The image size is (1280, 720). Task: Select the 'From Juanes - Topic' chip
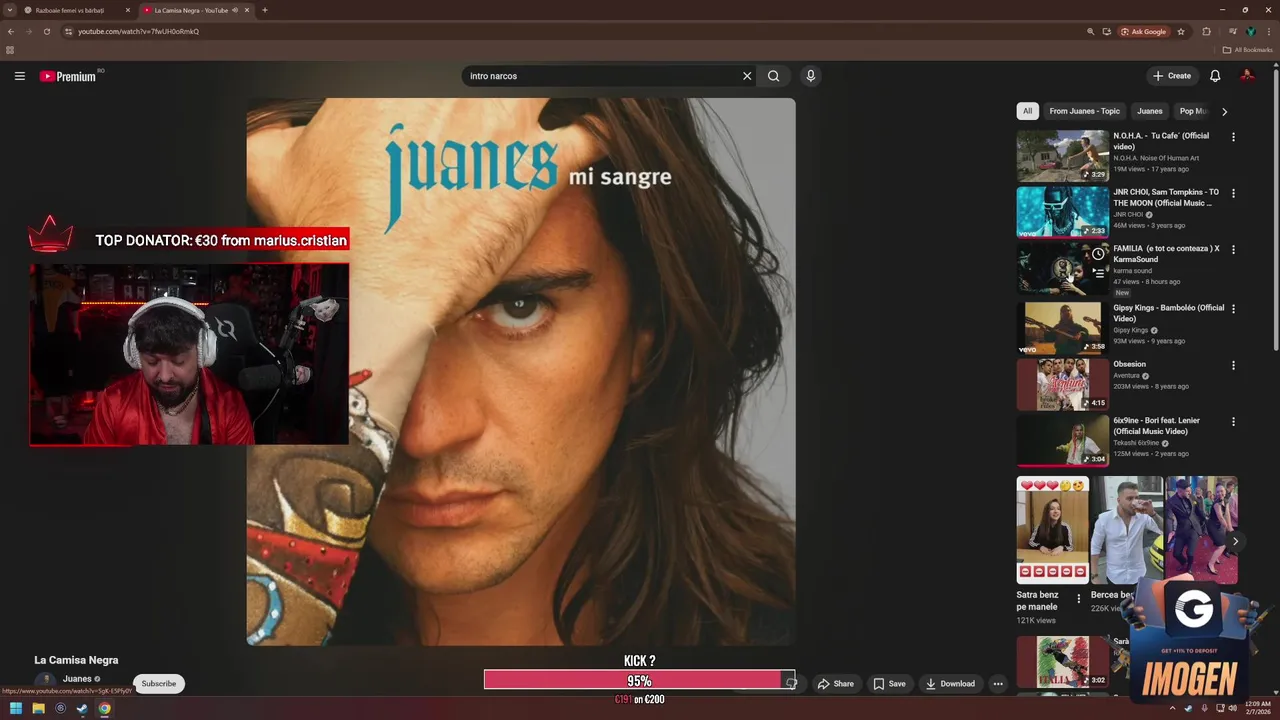point(1084,111)
